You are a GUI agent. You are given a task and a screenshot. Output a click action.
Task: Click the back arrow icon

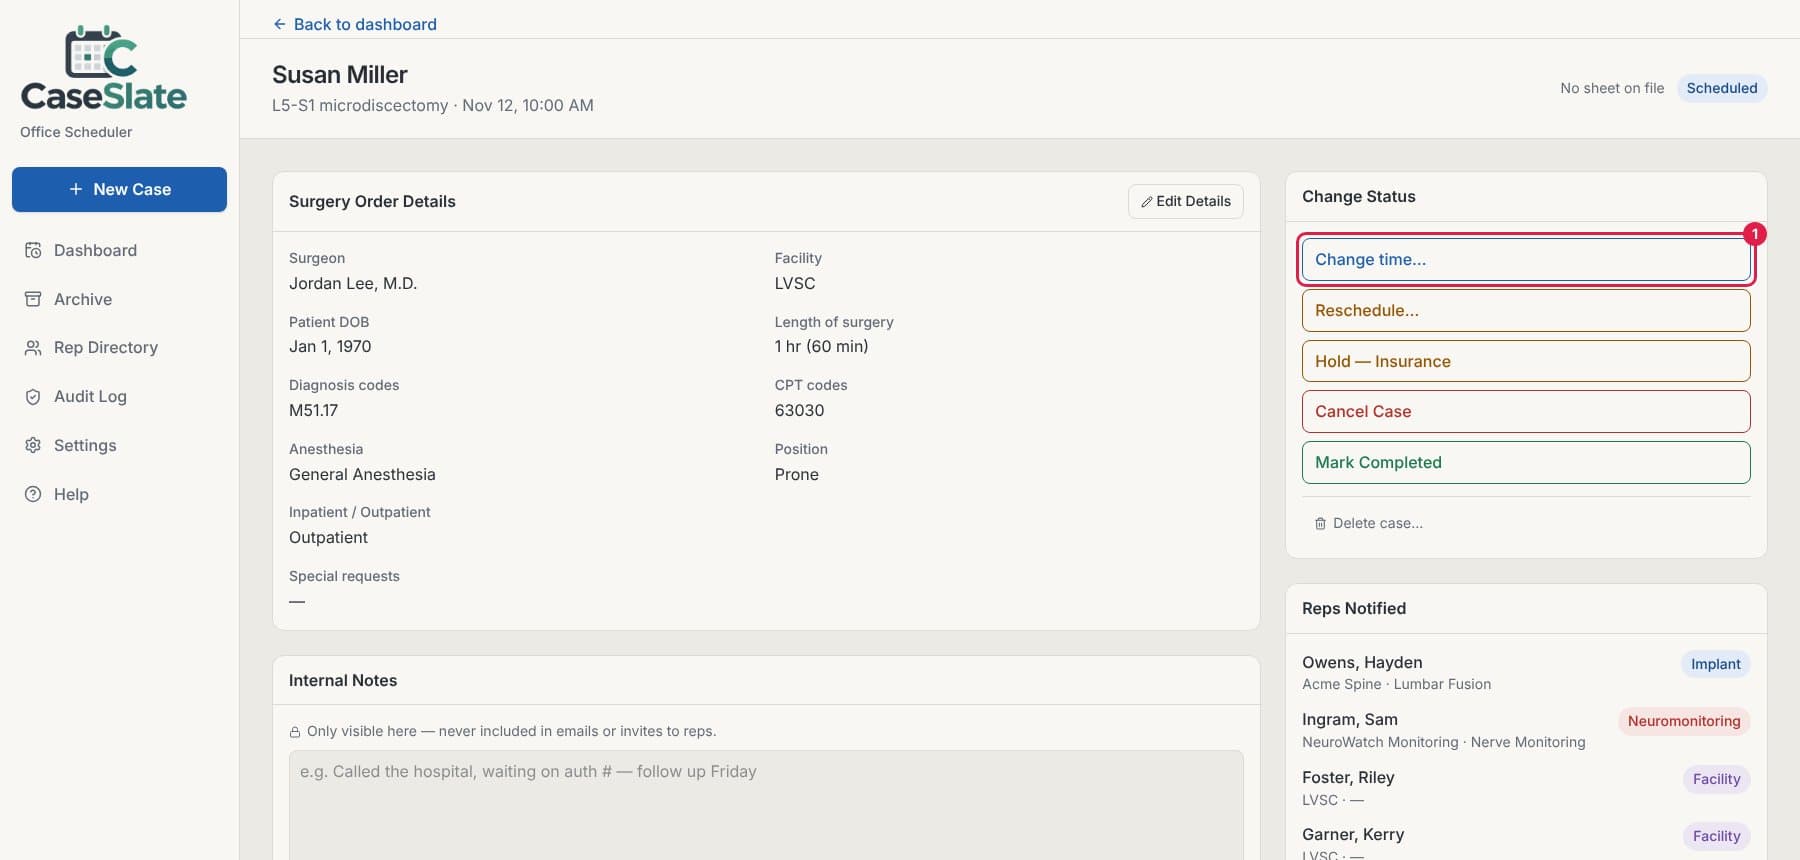tap(280, 24)
